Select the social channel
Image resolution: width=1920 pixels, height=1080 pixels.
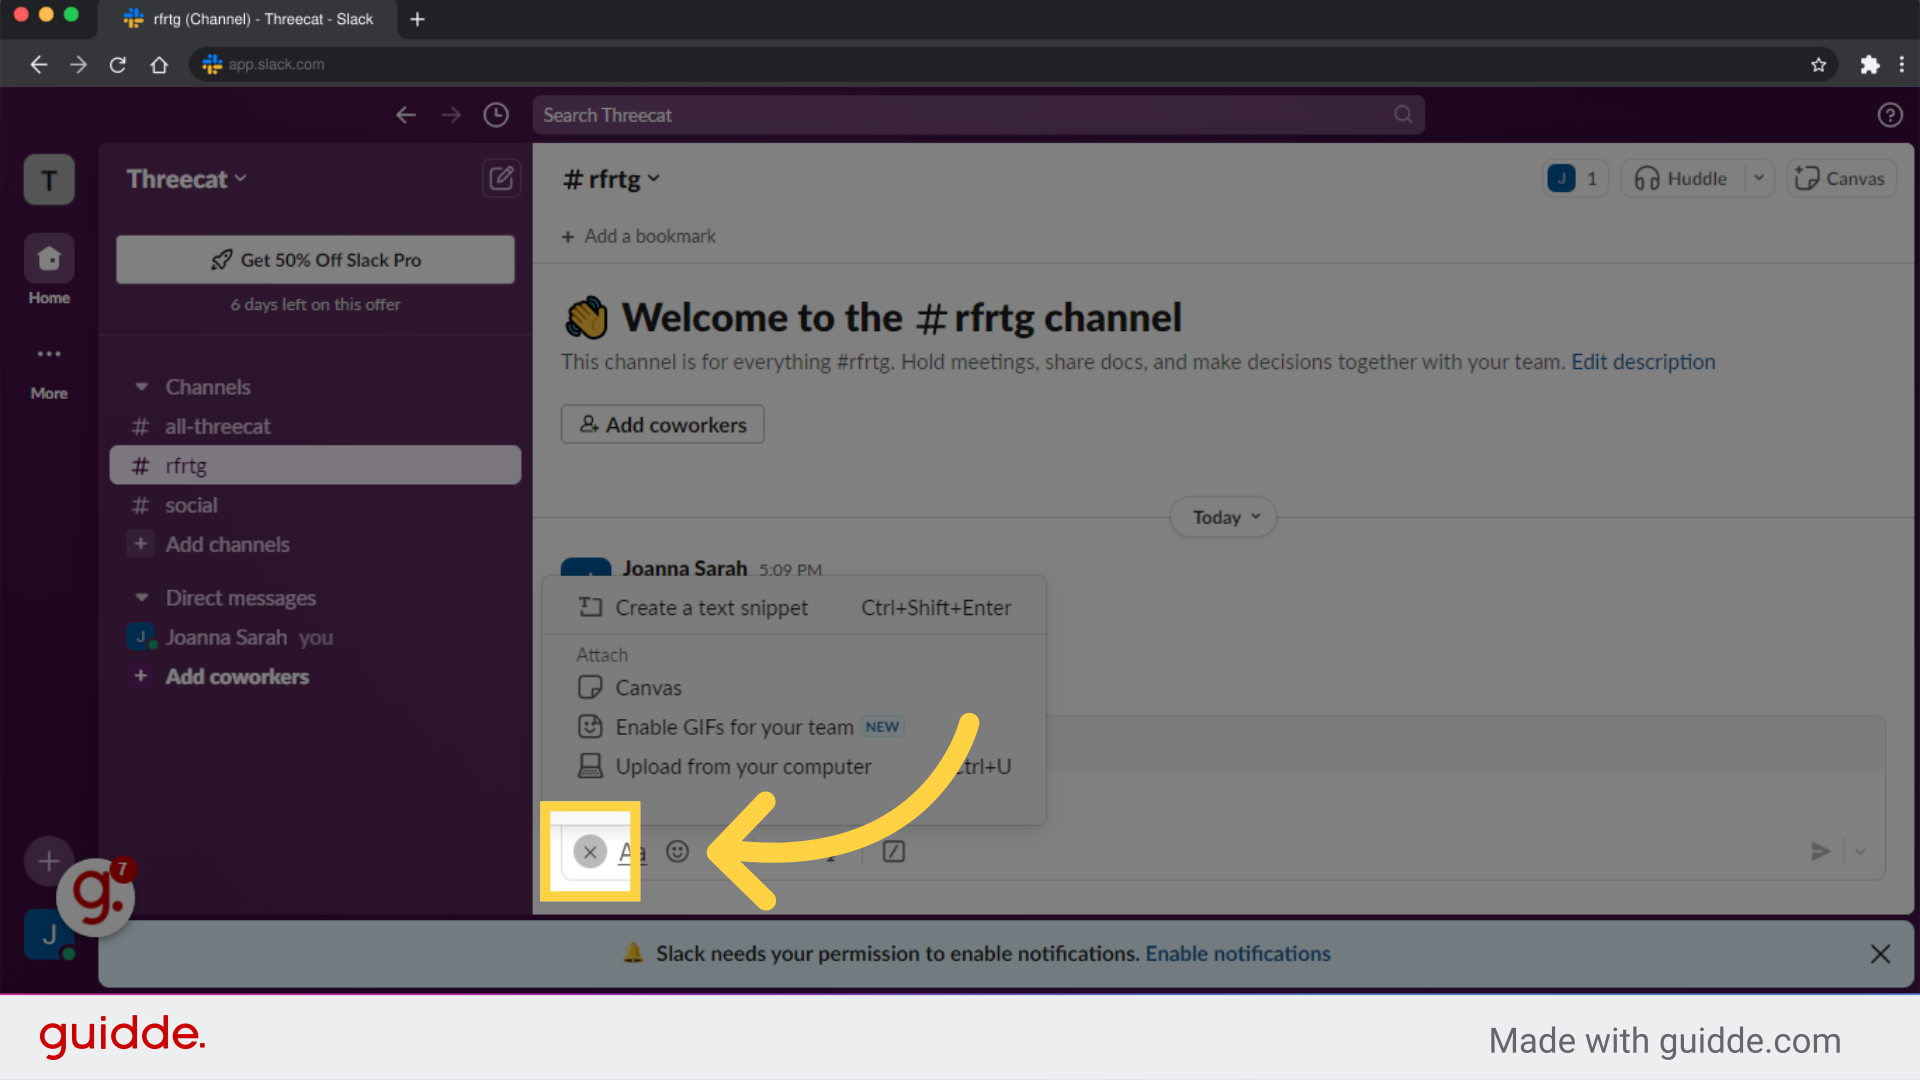tap(190, 505)
